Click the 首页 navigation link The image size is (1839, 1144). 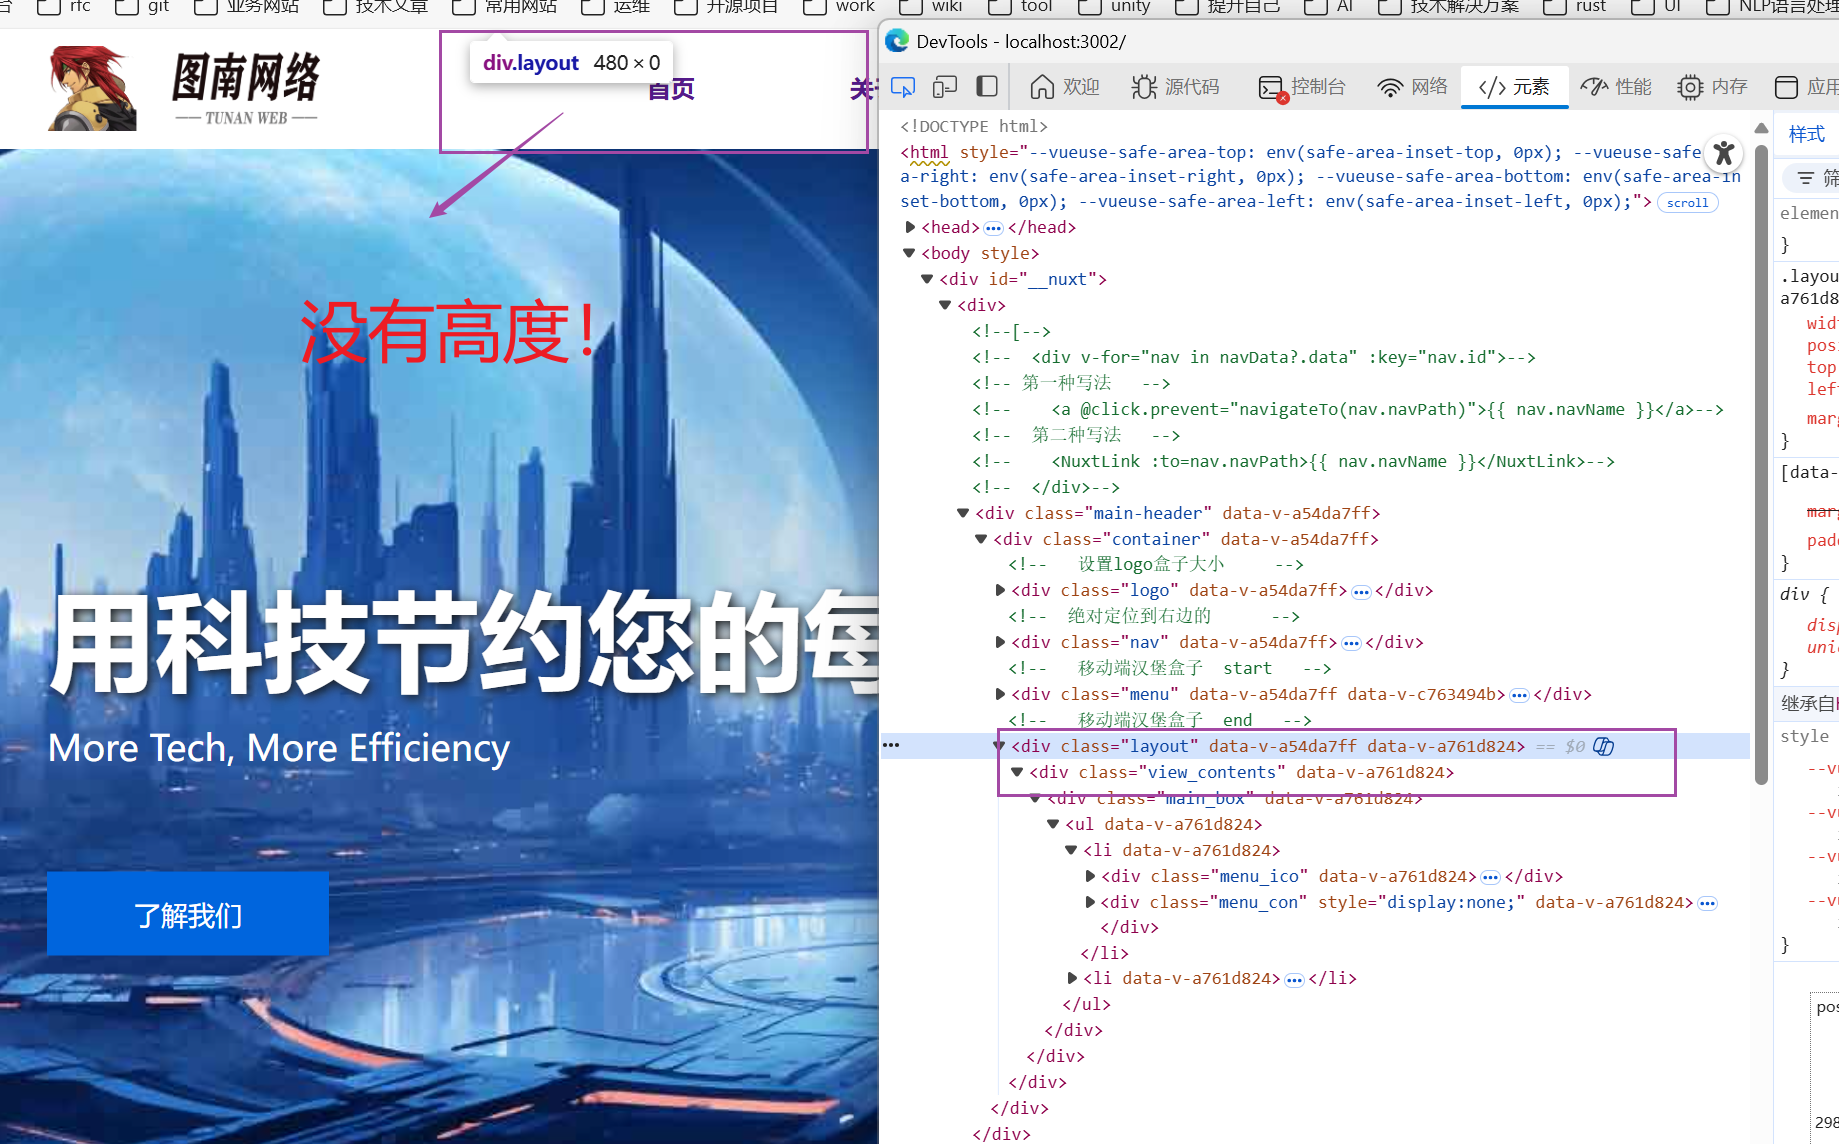(x=671, y=90)
